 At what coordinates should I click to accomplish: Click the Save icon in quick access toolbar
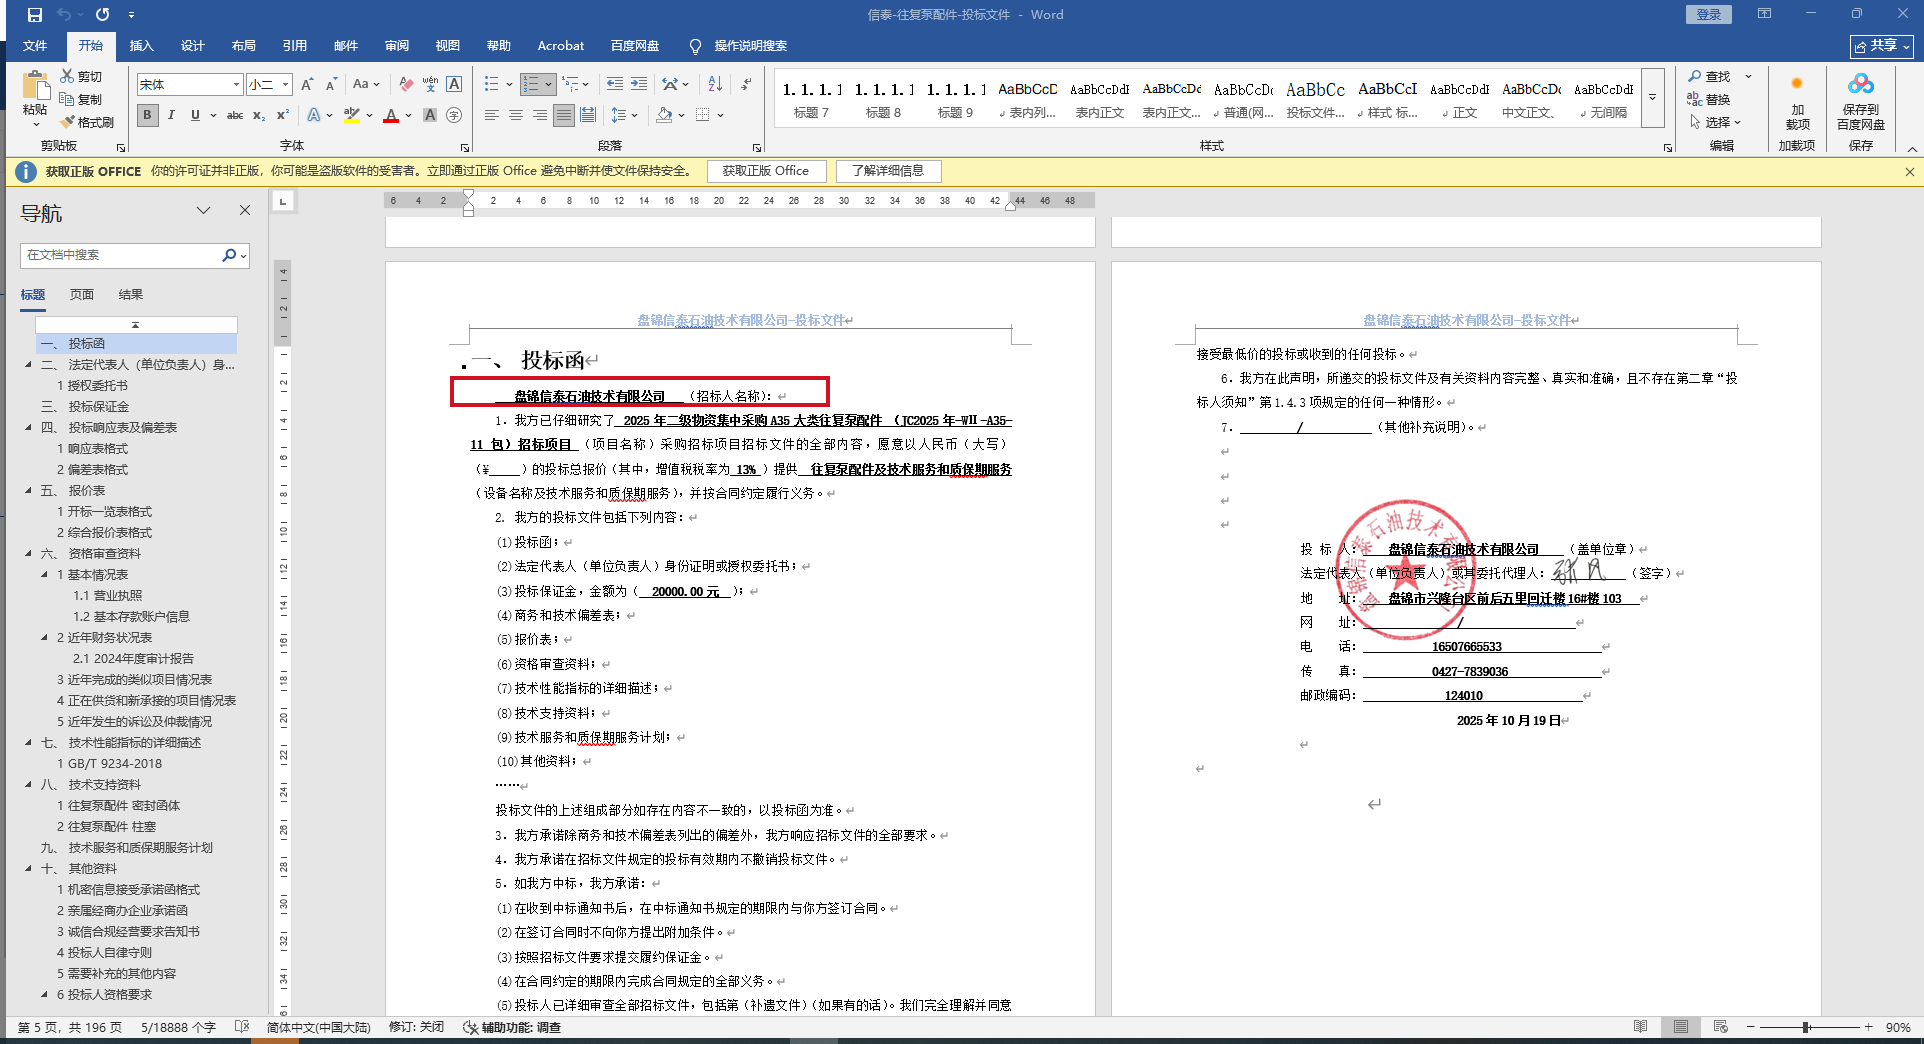[x=35, y=15]
